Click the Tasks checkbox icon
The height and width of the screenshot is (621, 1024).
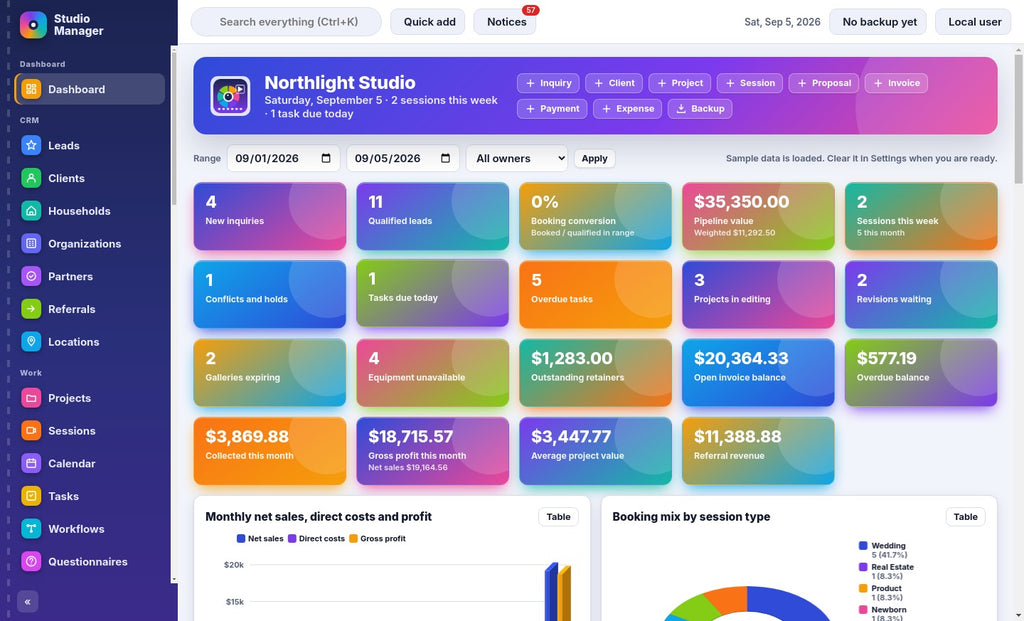coord(31,496)
